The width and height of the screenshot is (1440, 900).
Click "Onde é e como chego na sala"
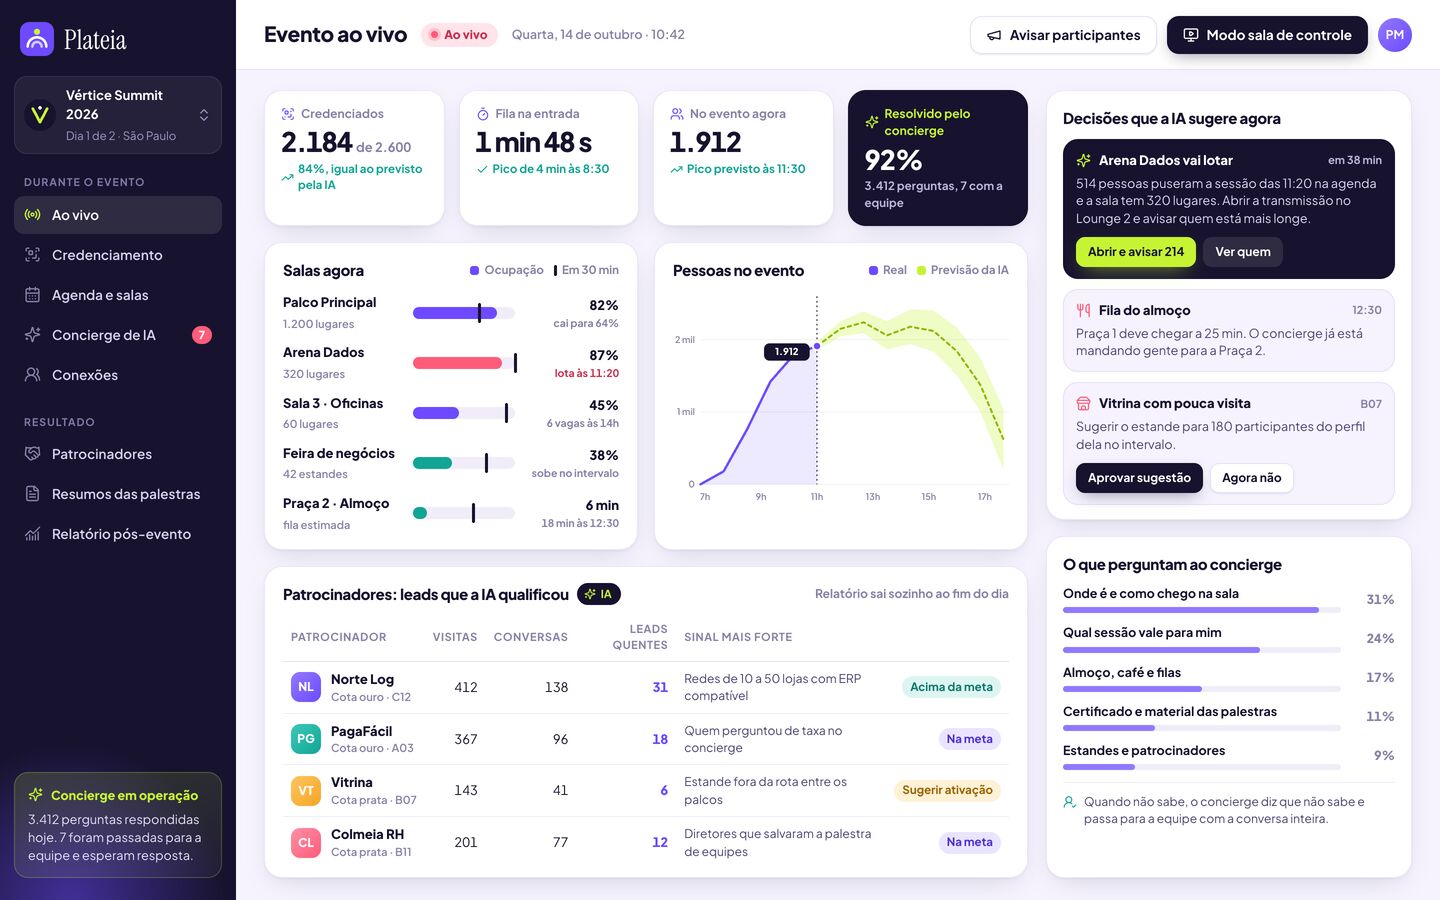(x=1151, y=594)
